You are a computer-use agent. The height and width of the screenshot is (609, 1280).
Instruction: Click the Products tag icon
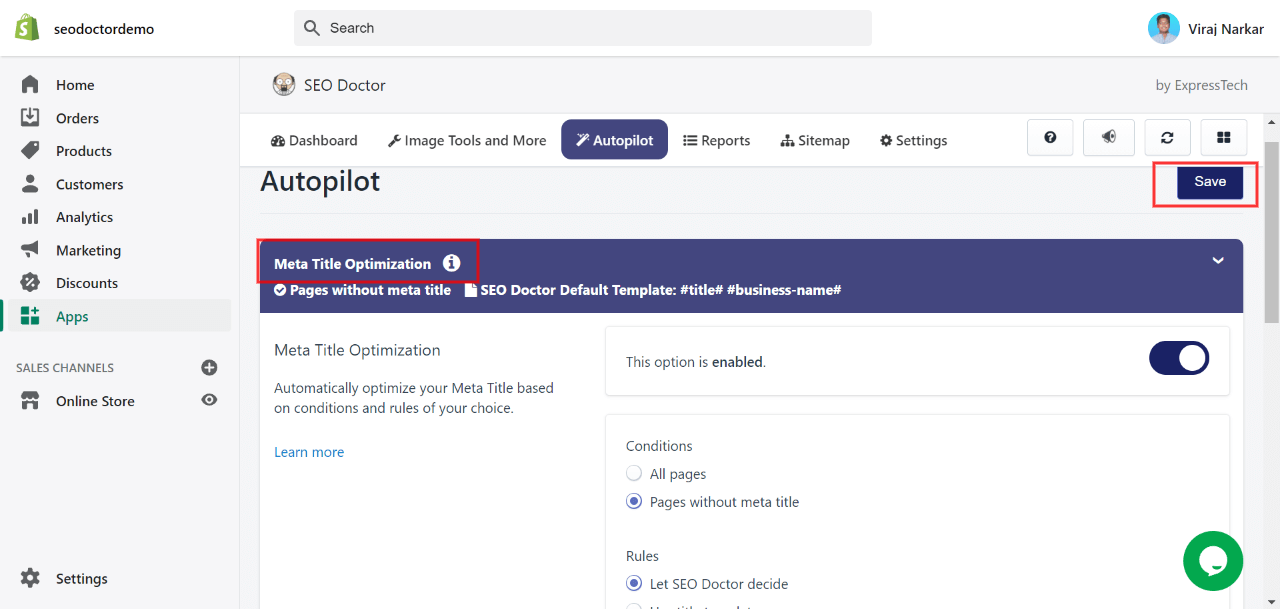30,151
